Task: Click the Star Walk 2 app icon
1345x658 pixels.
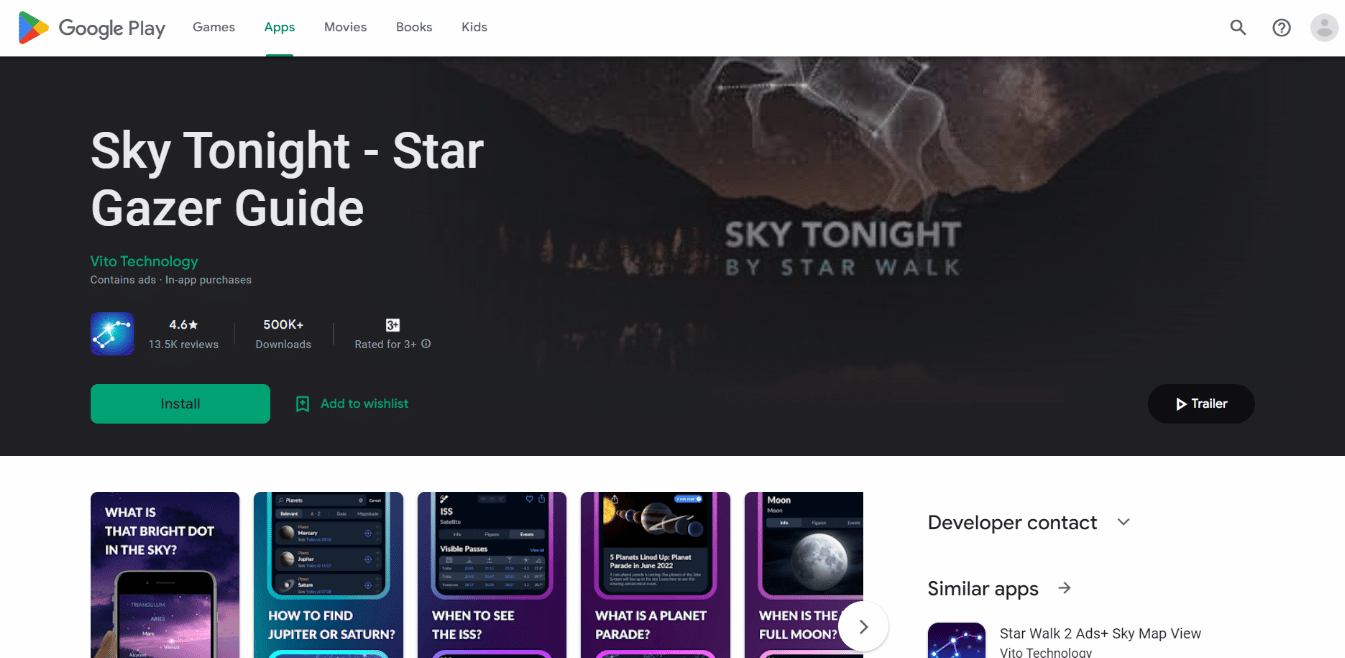Action: coord(956,640)
